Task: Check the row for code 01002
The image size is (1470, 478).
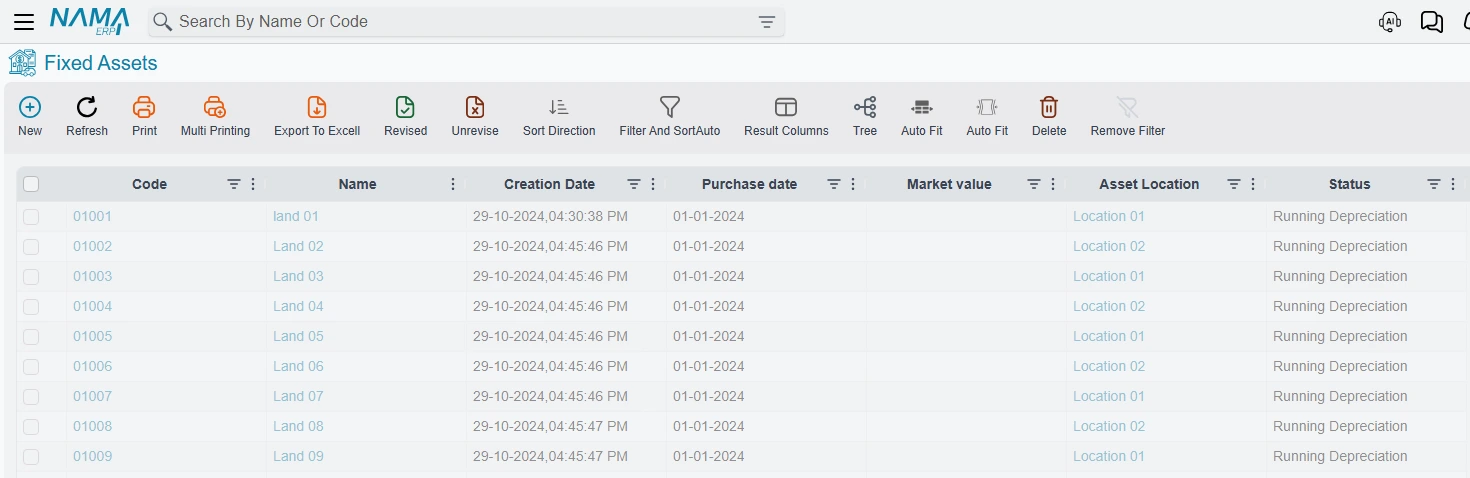Action: [31, 247]
